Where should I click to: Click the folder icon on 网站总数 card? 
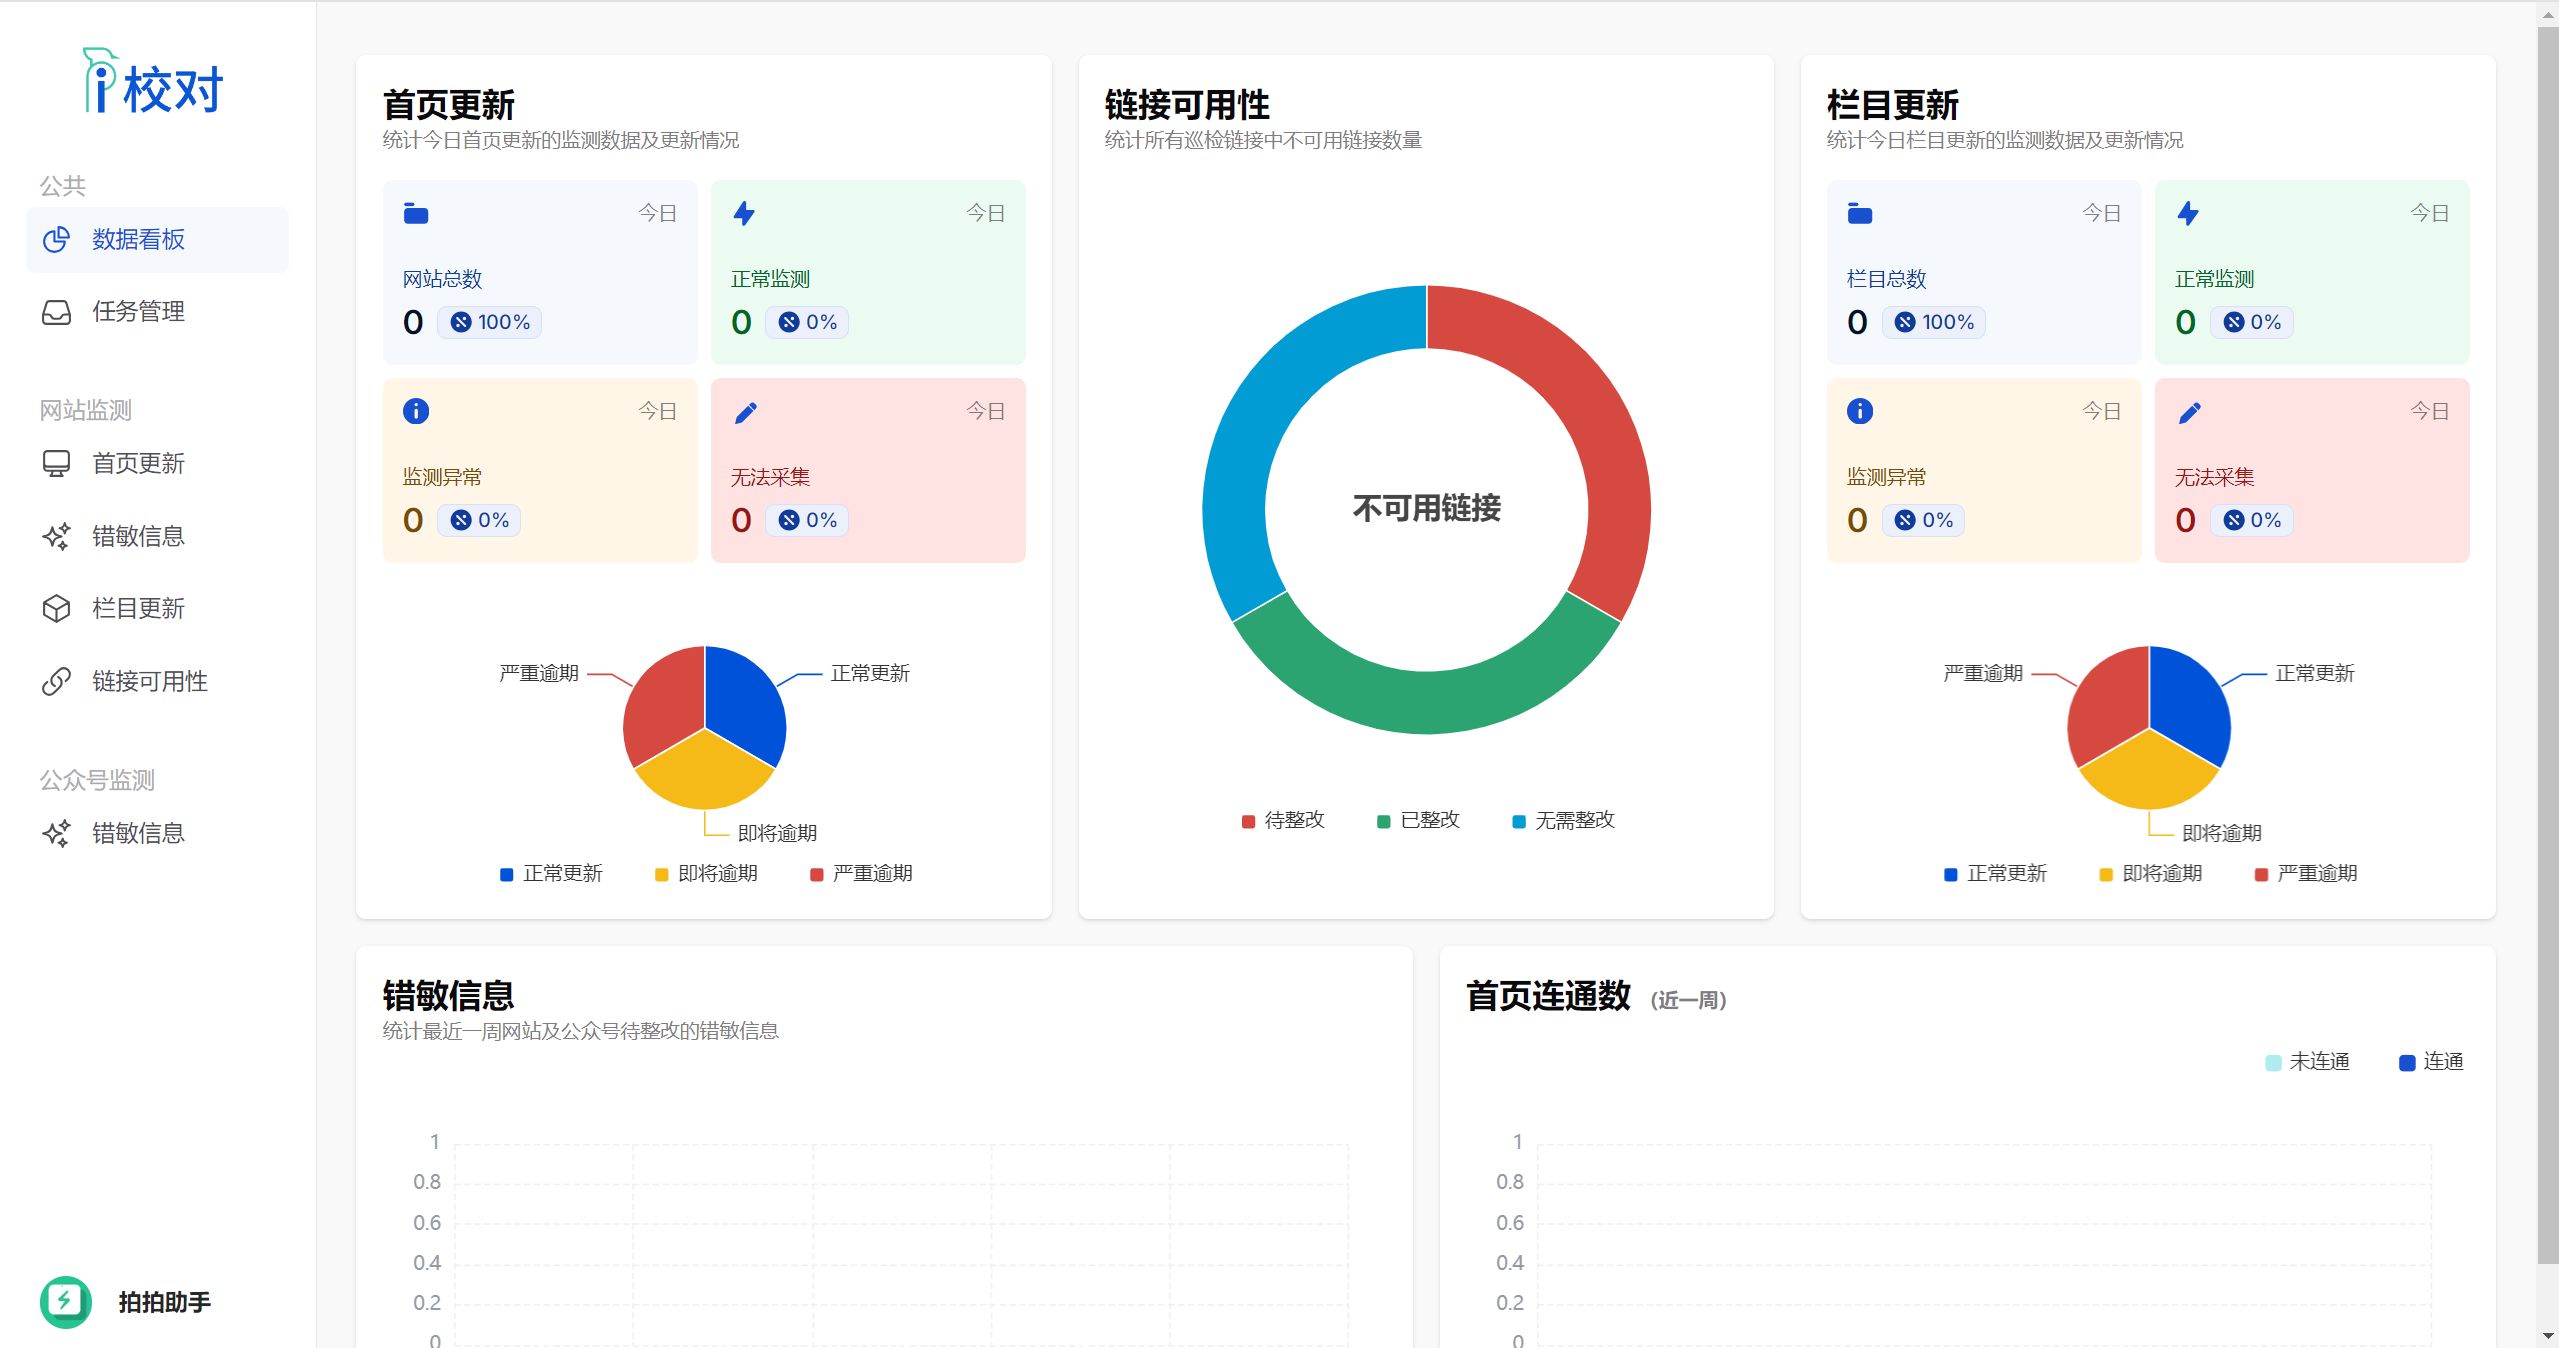click(x=416, y=214)
